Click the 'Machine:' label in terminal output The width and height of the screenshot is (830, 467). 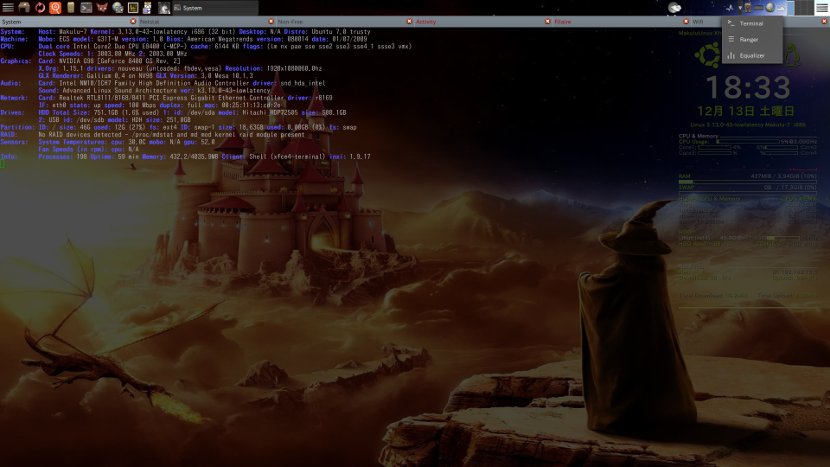(x=14, y=39)
